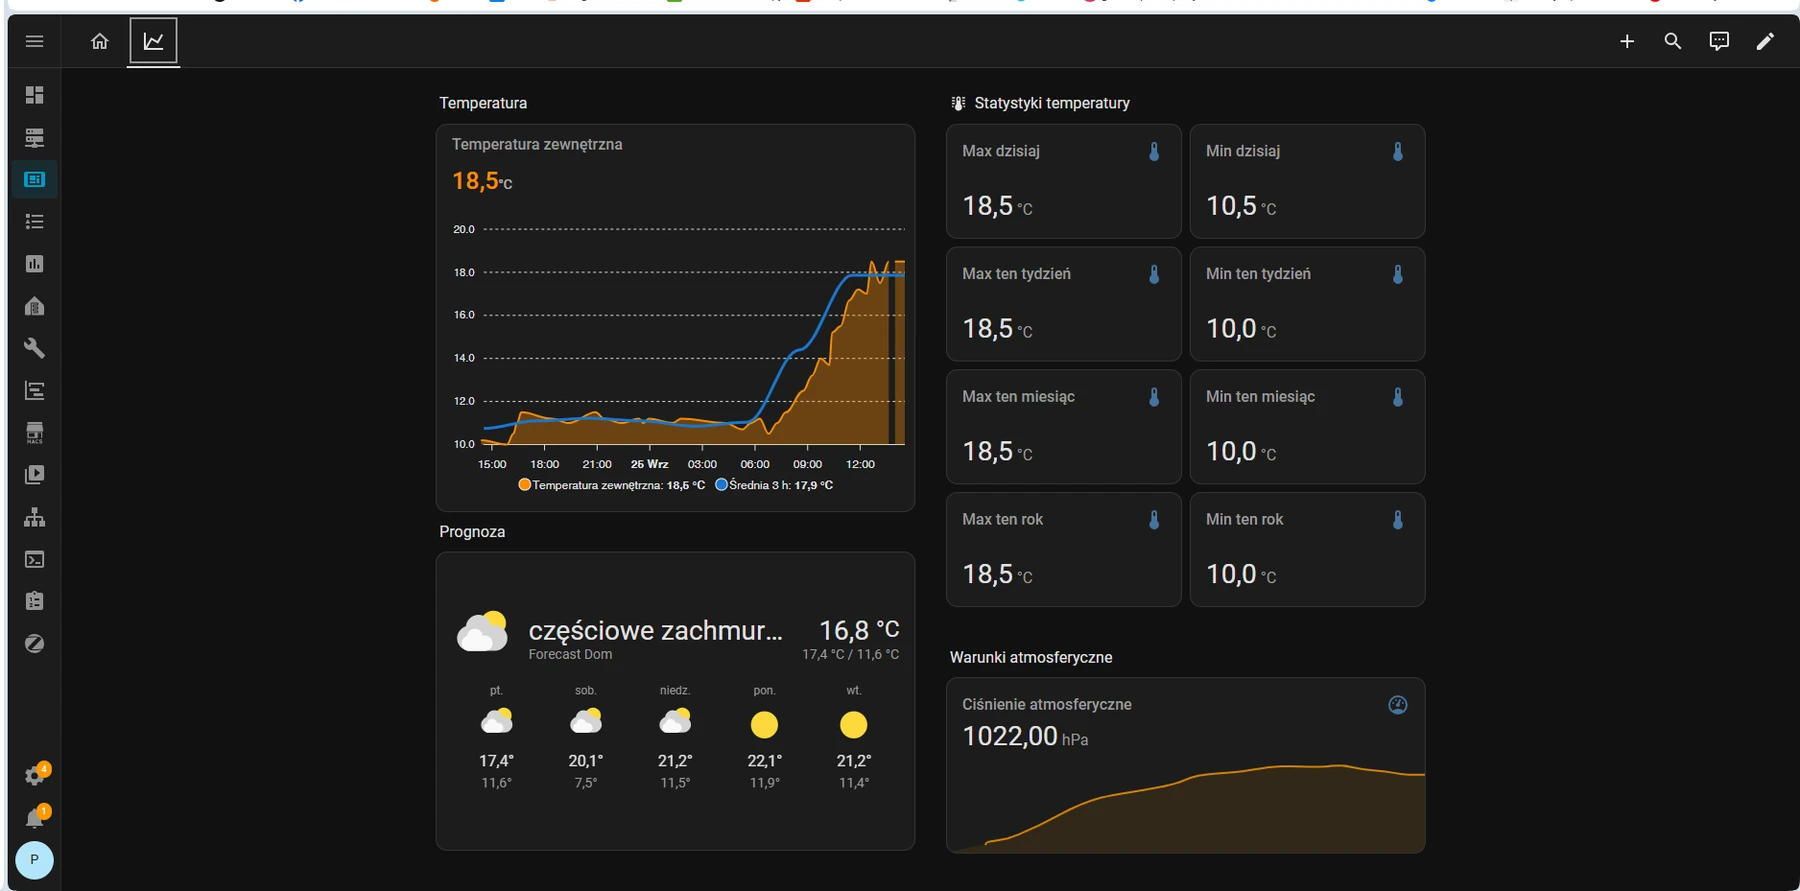Open the Min ten tydzień card
The height and width of the screenshot is (891, 1800).
1307,304
